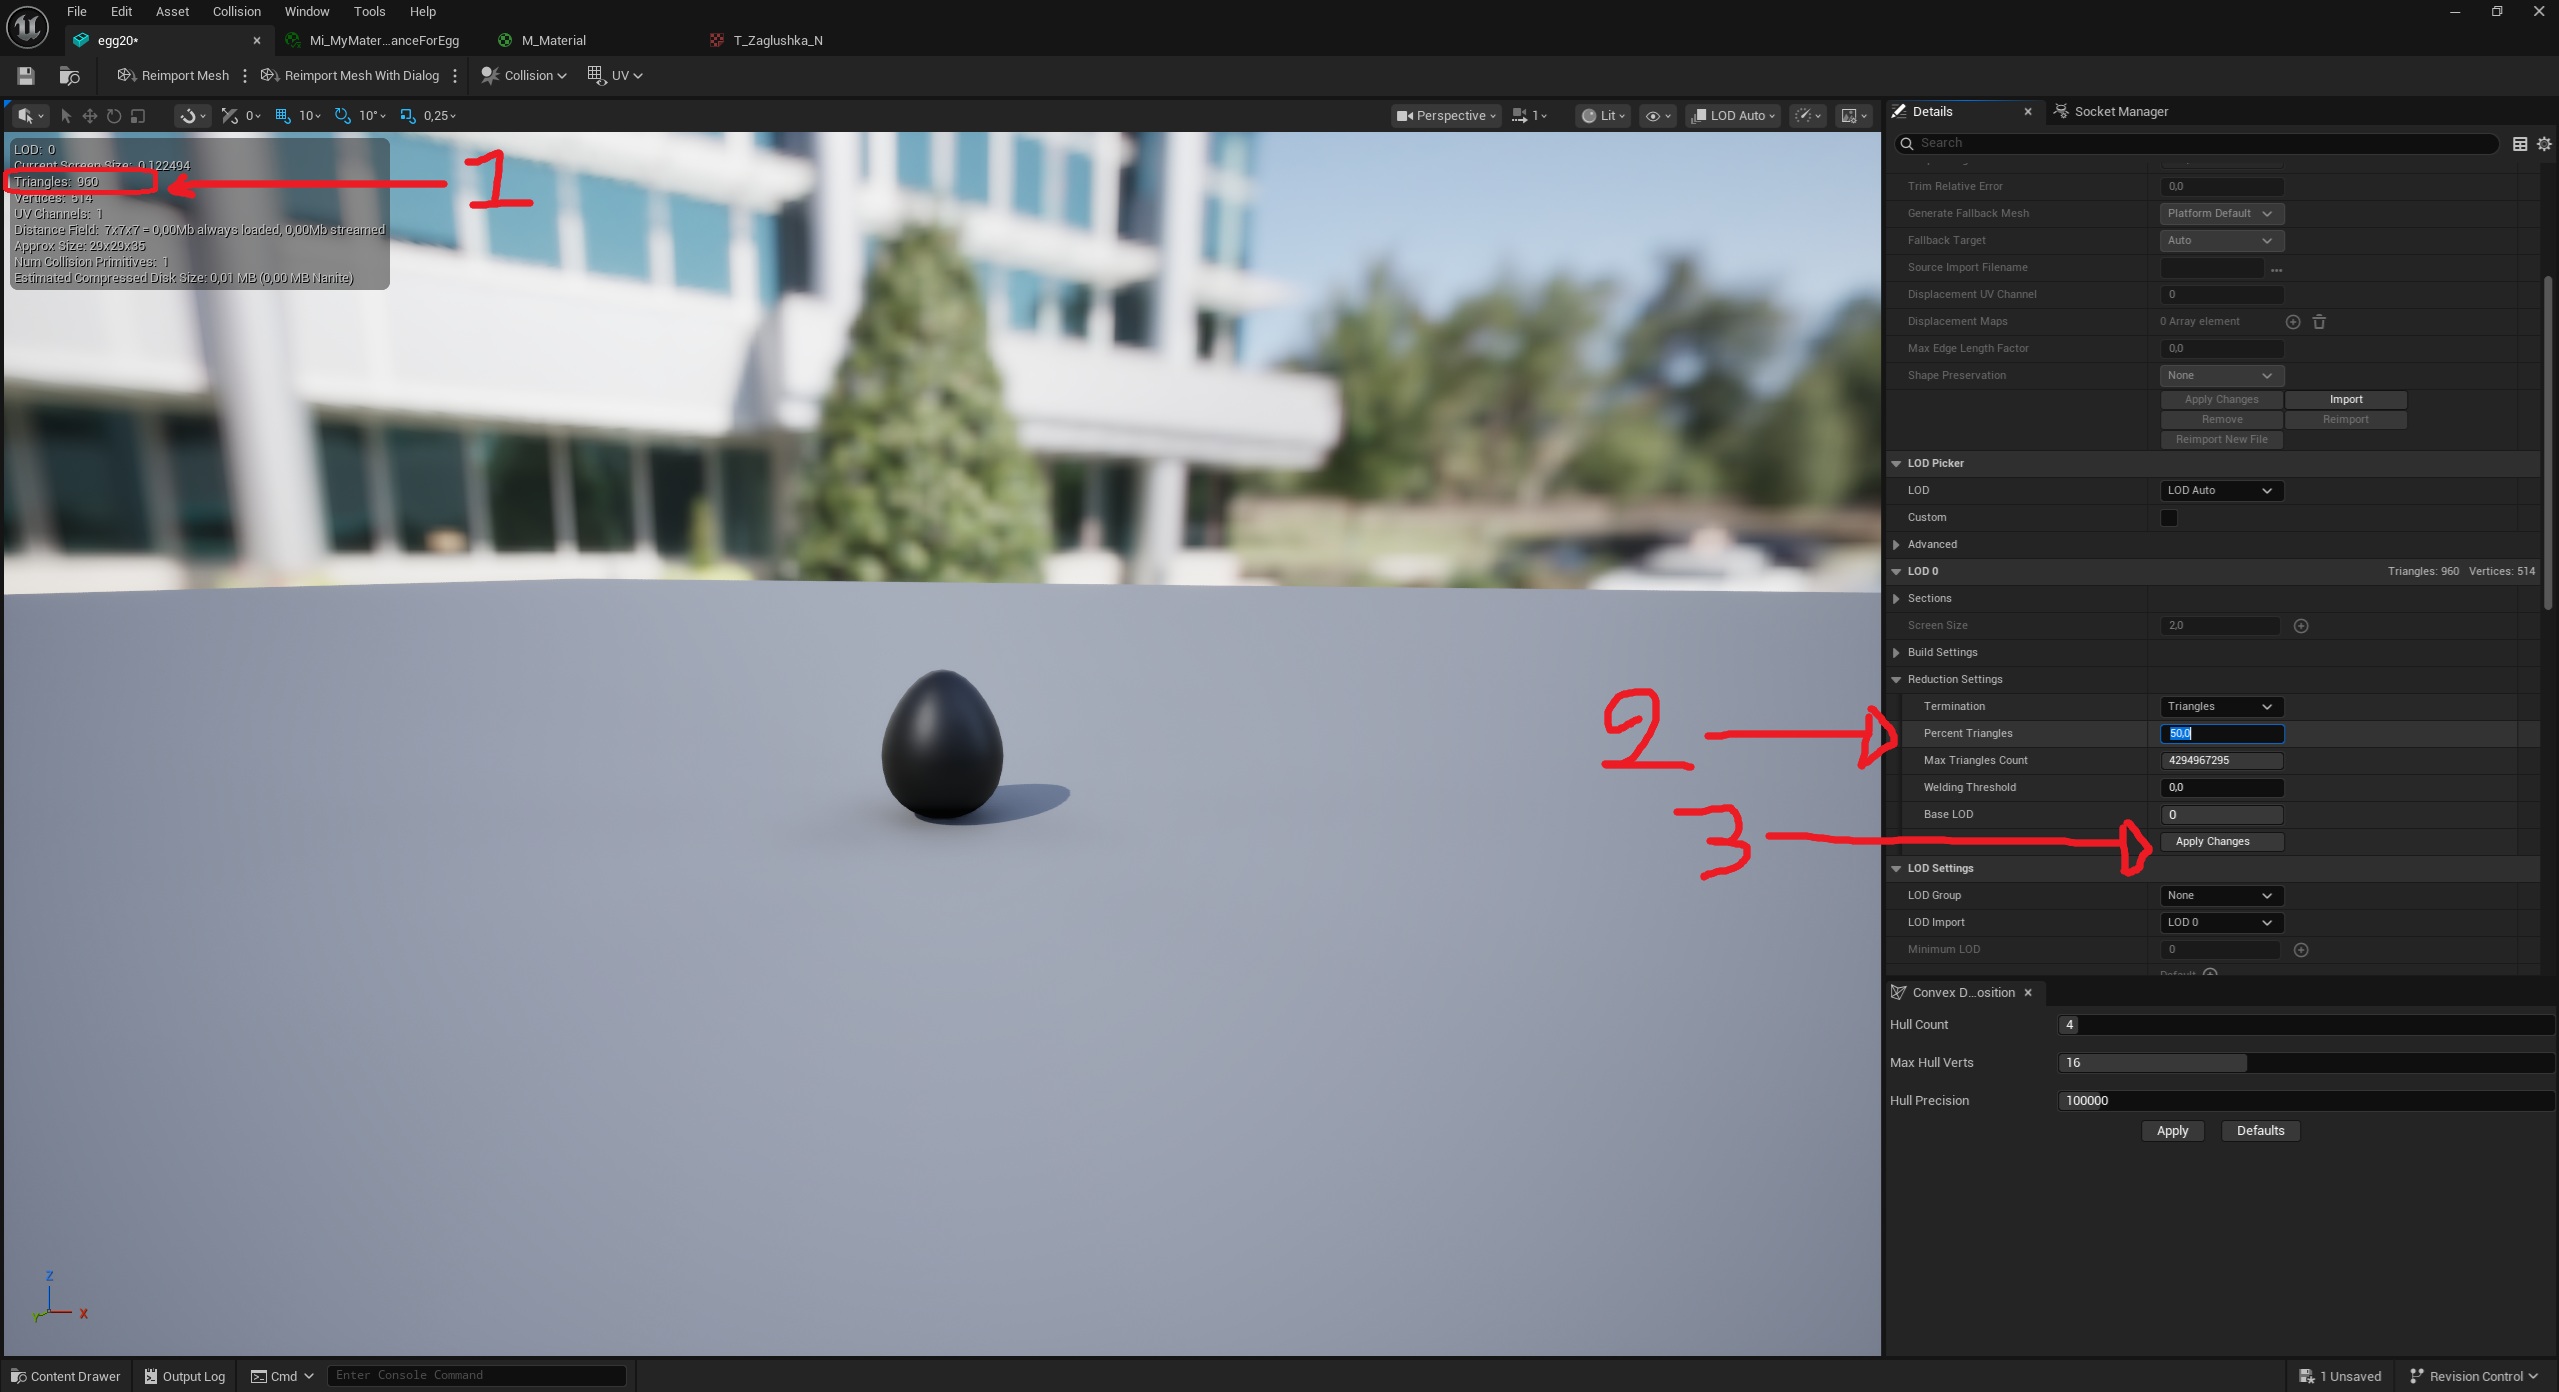Empty the Displacement Maps array with trash icon
The image size is (2559, 1392).
pyautogui.click(x=2319, y=322)
